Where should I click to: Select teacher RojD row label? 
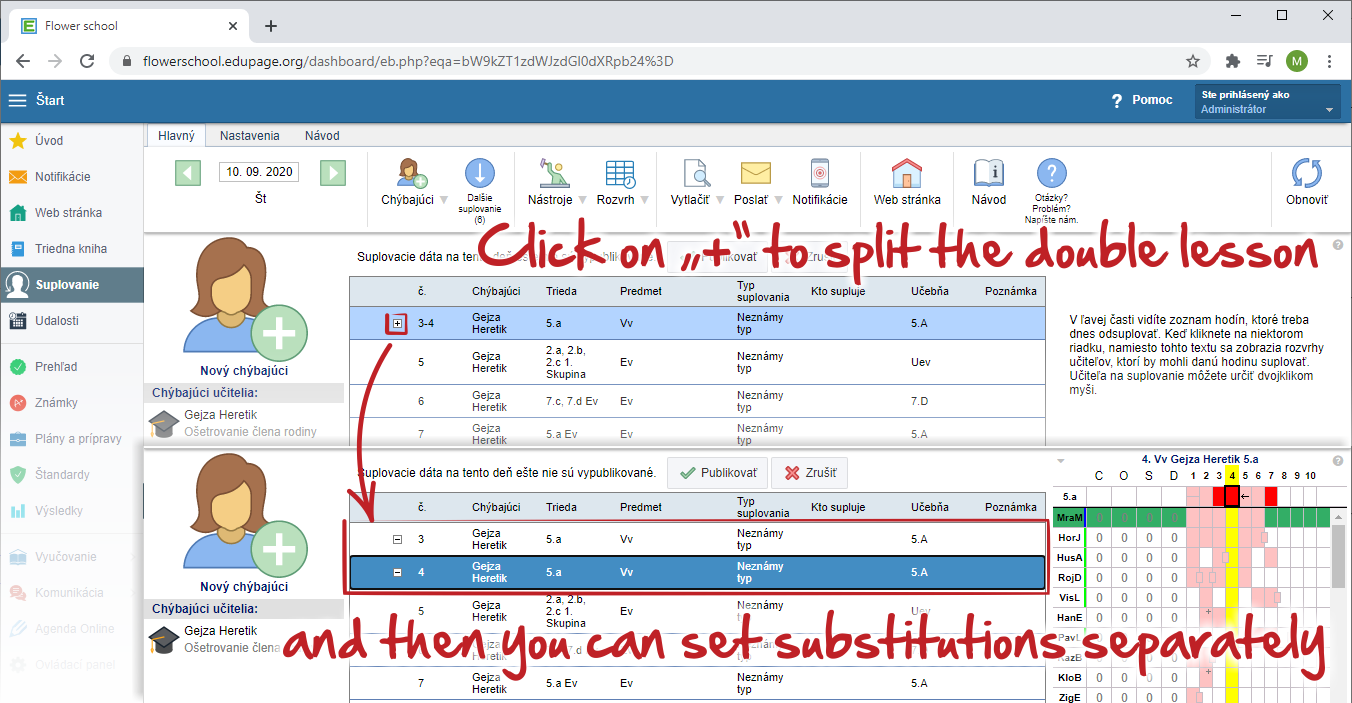click(1070, 578)
